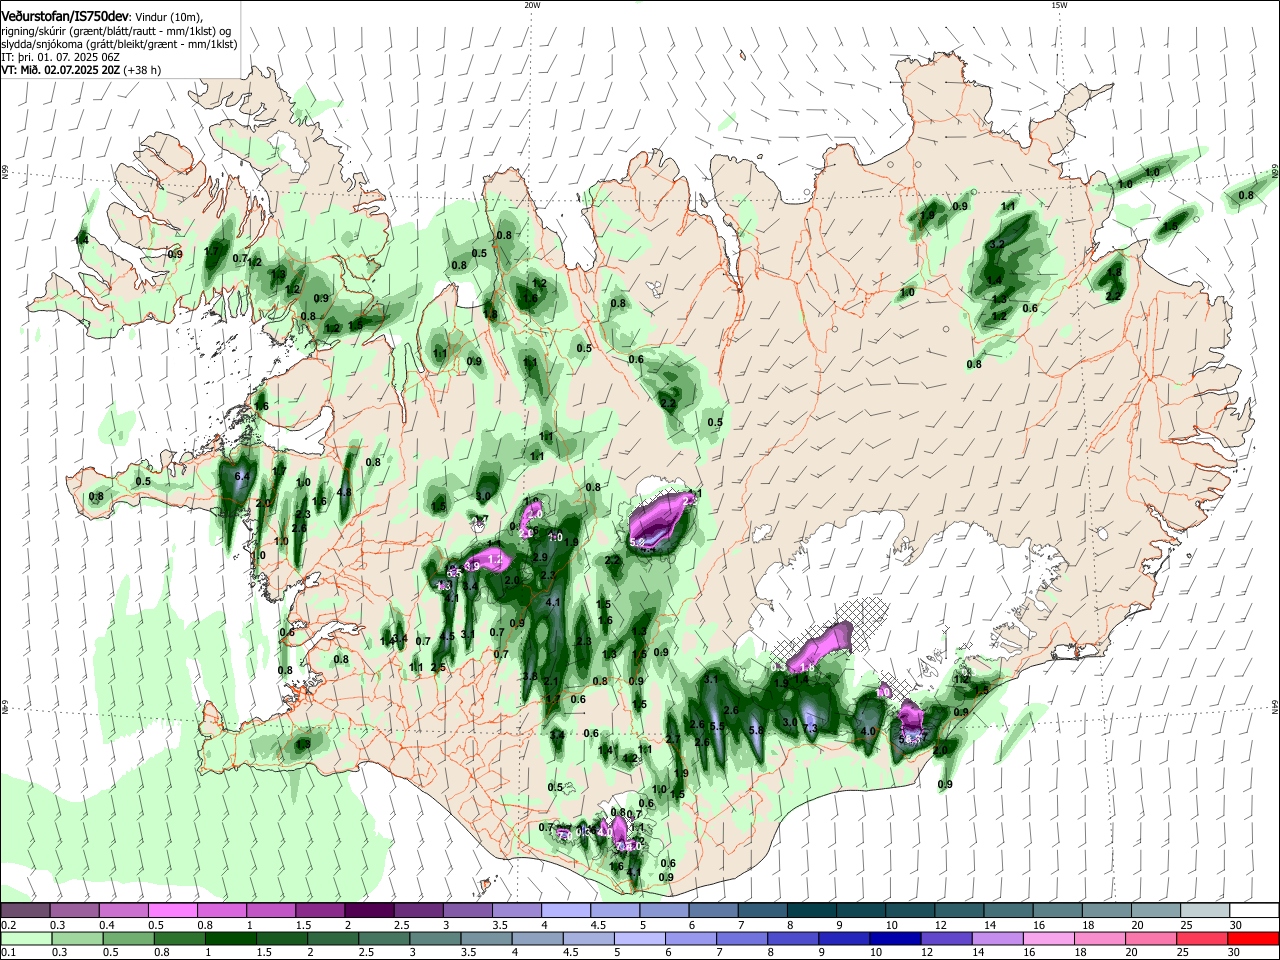Select bright magenta 0.5 swatch on snow scale

coord(174,911)
